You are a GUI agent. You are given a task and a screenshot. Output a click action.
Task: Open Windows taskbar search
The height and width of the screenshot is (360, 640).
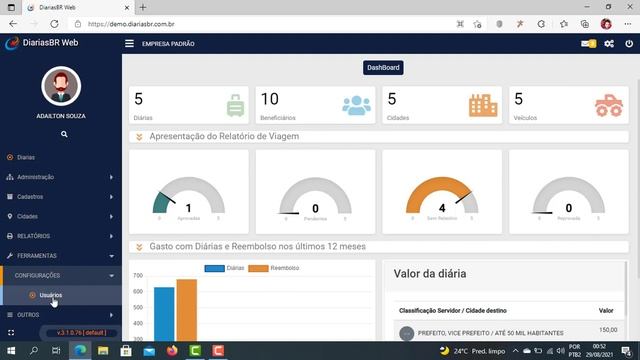coord(34,351)
